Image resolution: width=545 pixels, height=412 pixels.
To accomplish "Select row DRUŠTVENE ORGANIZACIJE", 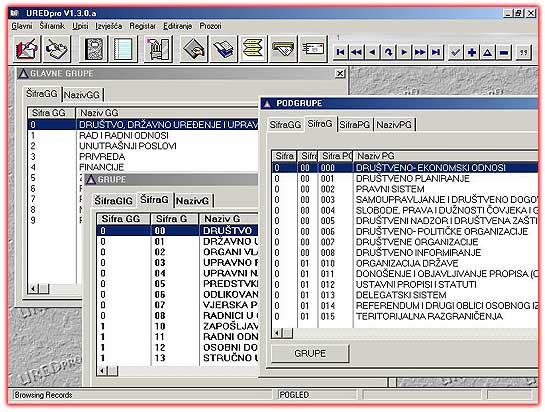I will click(x=405, y=242).
